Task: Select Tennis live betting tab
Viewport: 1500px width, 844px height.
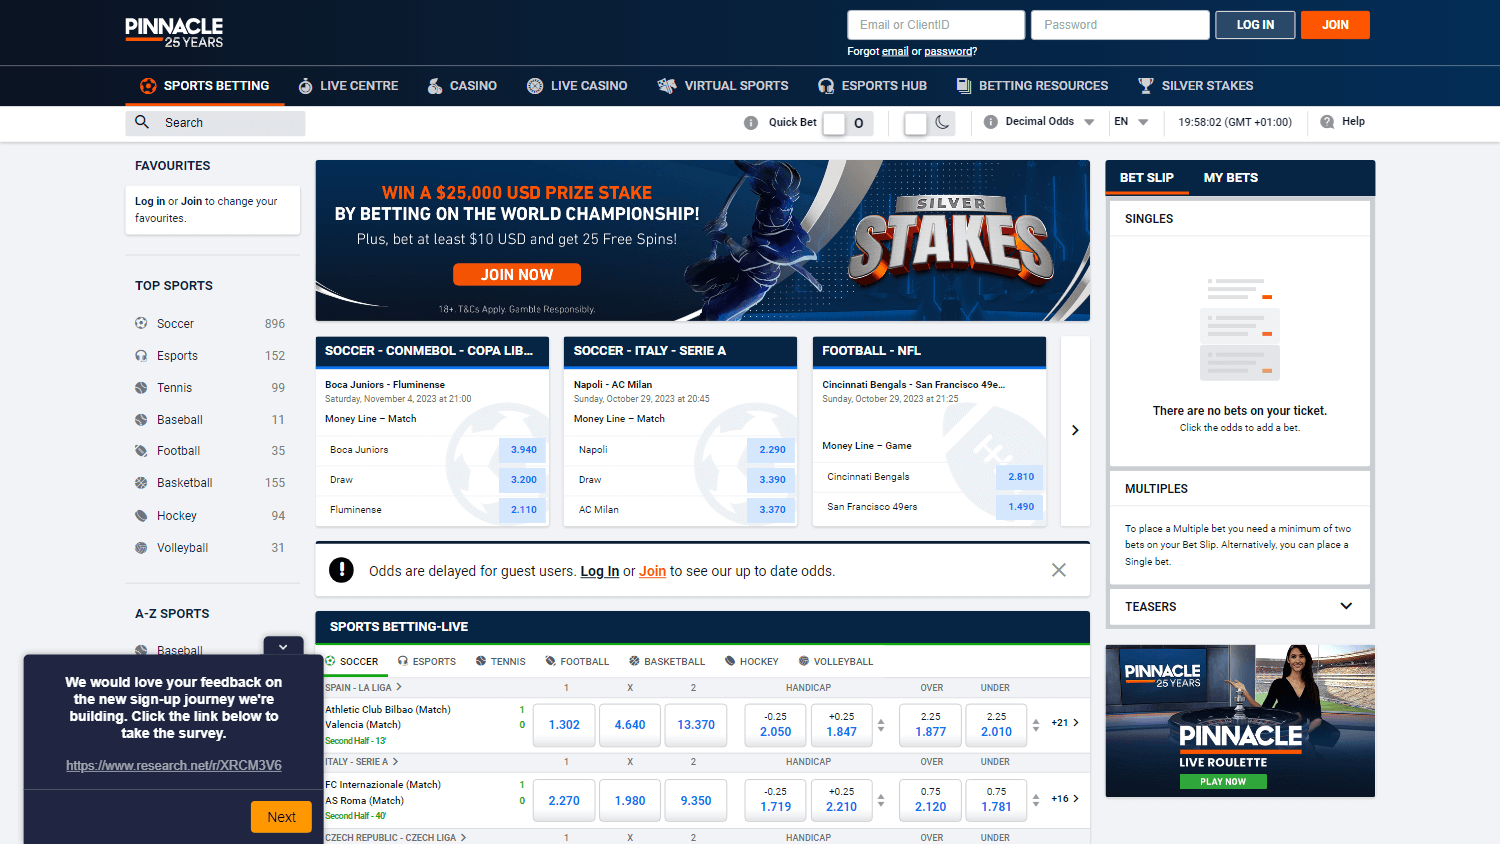Action: click(x=501, y=661)
